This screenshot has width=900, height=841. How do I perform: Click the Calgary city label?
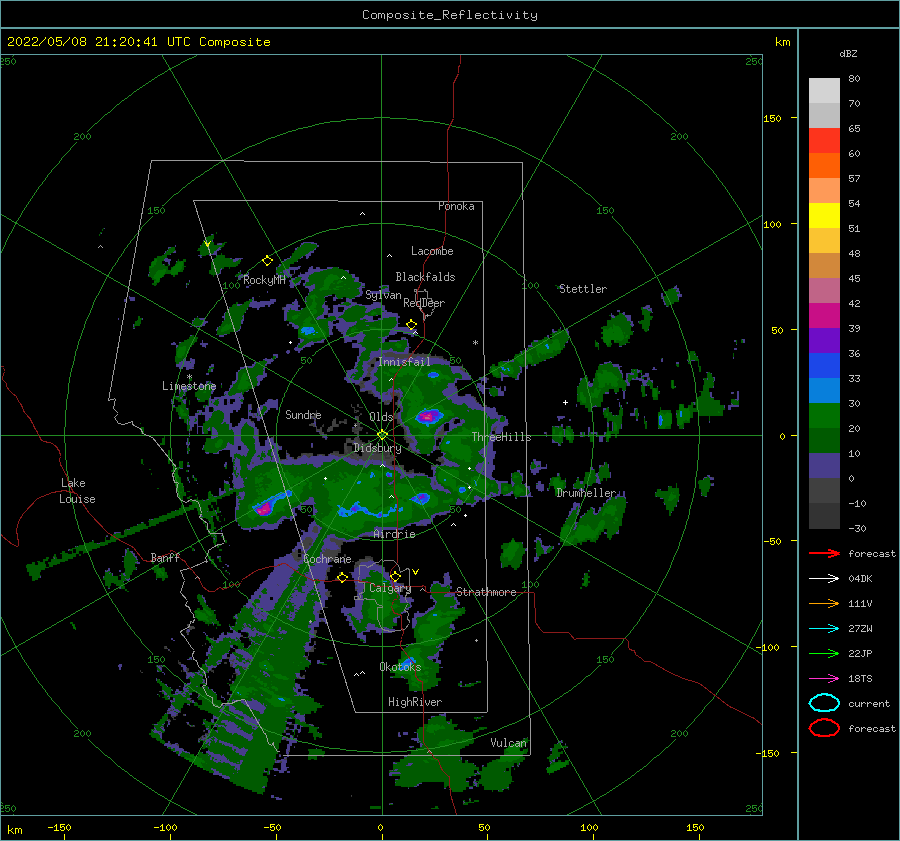[390, 588]
